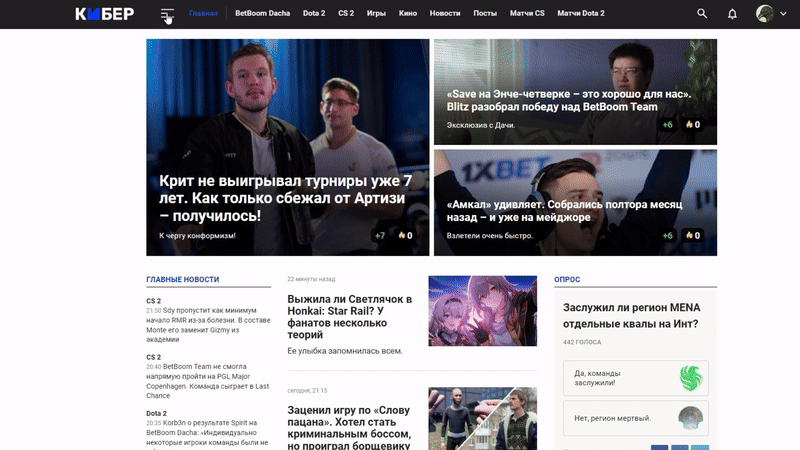Viewport: 800px width, 450px height.
Task: Open the Матчи Dota 2 menu item
Action: [x=581, y=13]
